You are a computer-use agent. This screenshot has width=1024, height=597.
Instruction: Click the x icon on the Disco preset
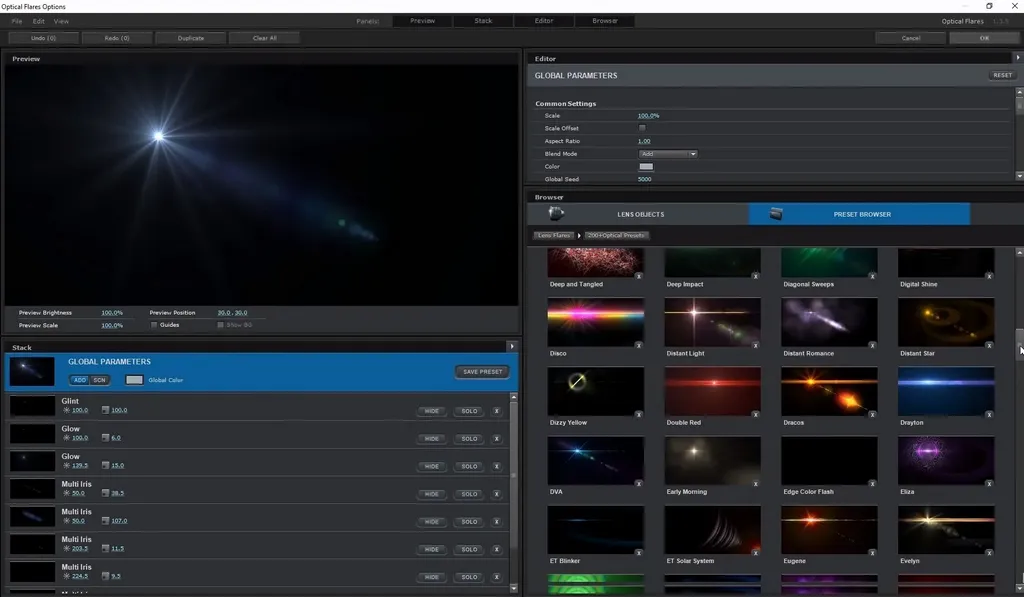click(639, 345)
